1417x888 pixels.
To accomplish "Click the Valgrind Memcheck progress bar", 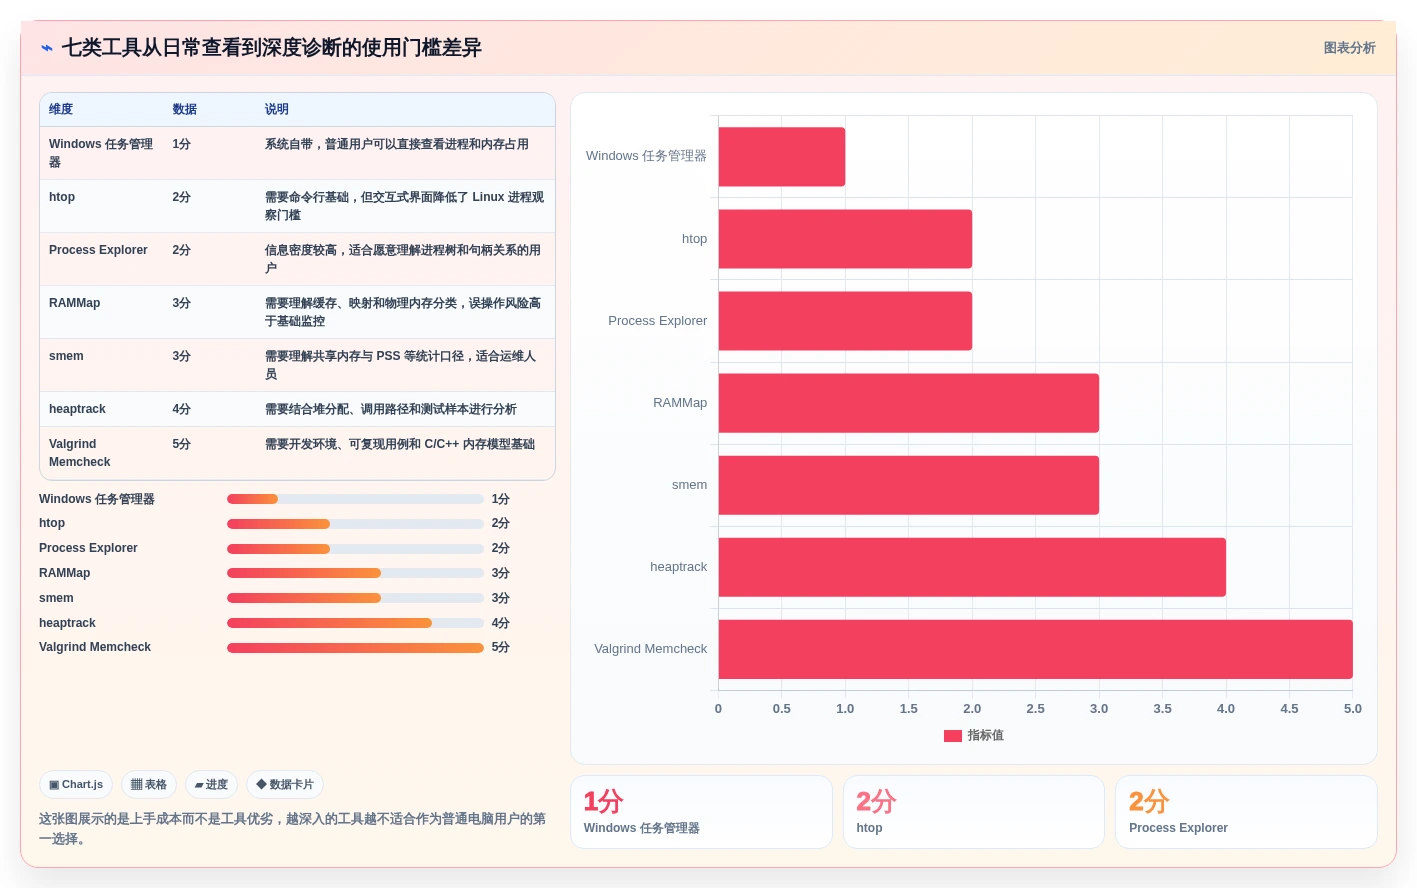I will (355, 648).
